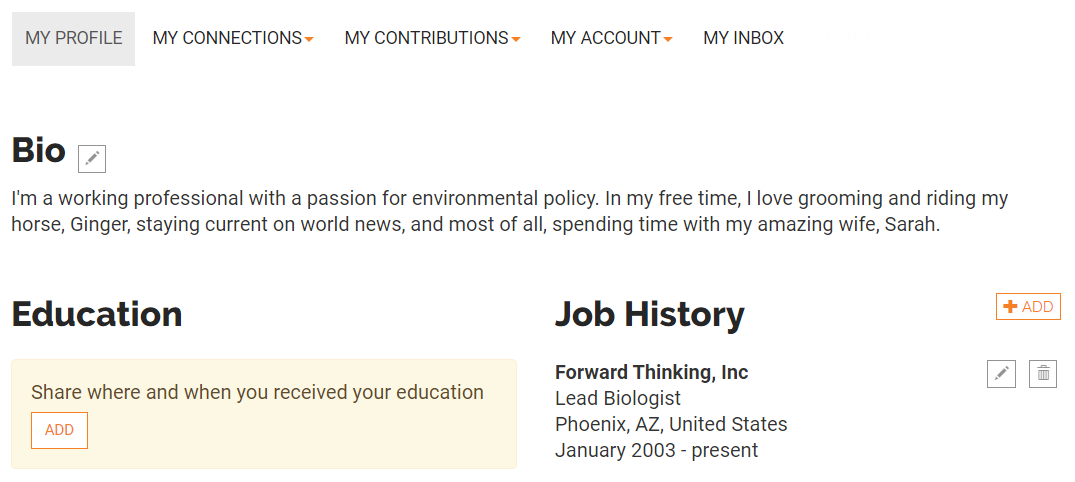Viewport: 1075px width, 482px height.
Task: Select the Job History section heading
Action: pyautogui.click(x=649, y=315)
